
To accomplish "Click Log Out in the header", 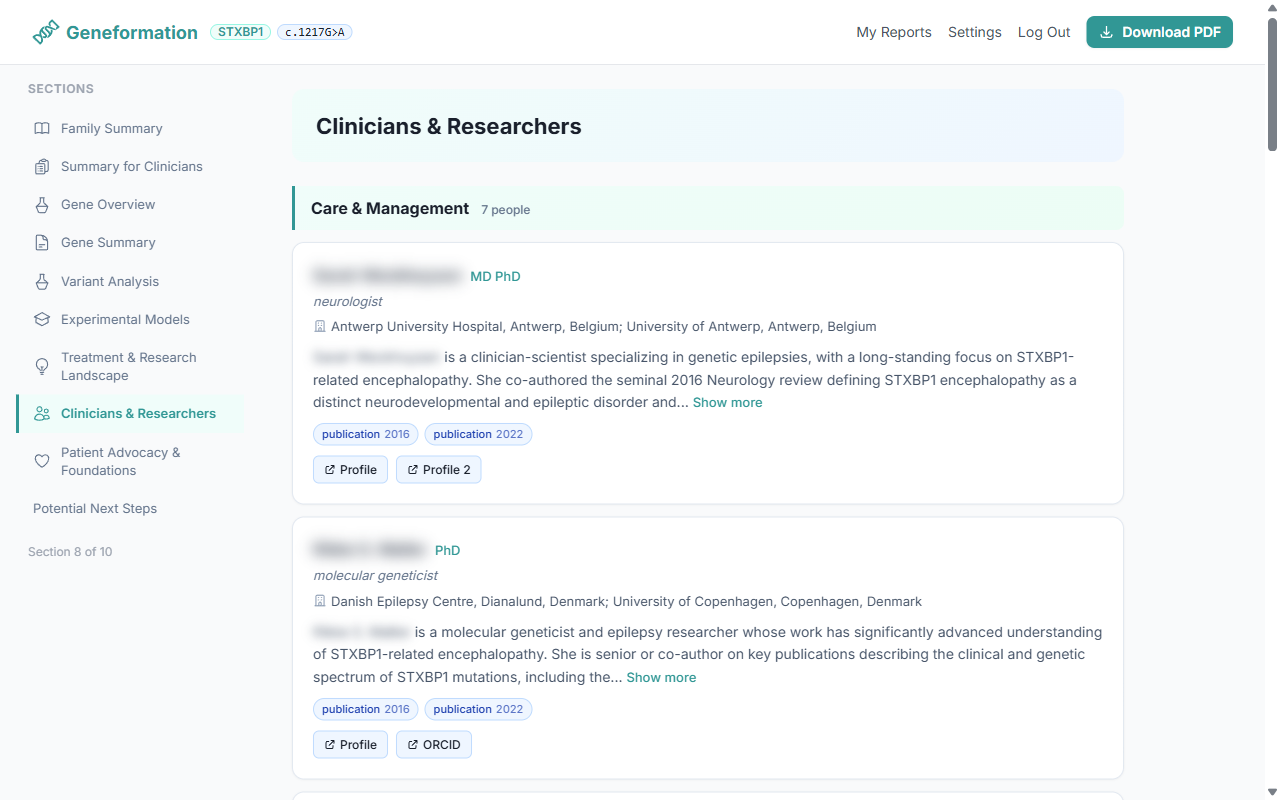I will [1044, 32].
